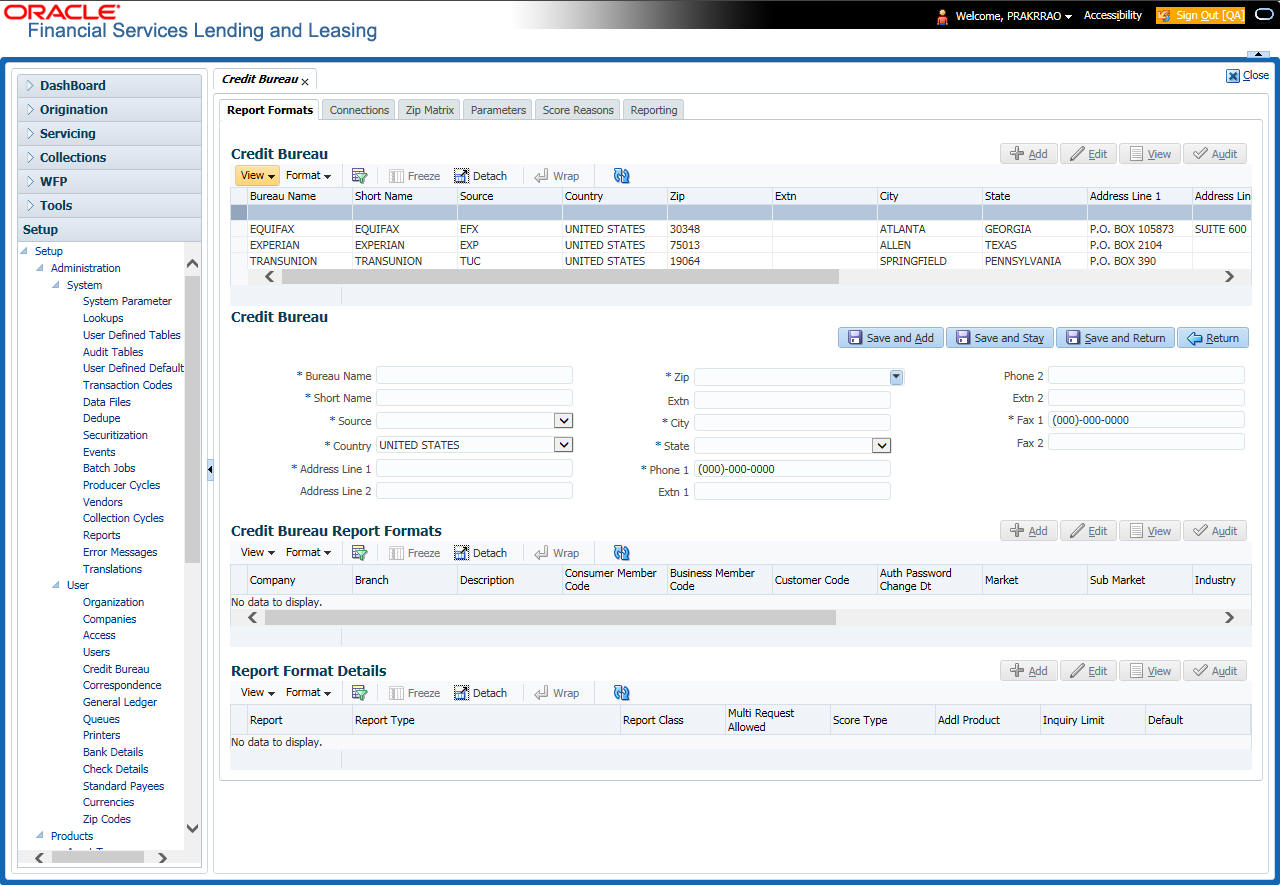The height and width of the screenshot is (885, 1280).
Task: Open Lookups in the Setup tree
Action: click(x=103, y=318)
